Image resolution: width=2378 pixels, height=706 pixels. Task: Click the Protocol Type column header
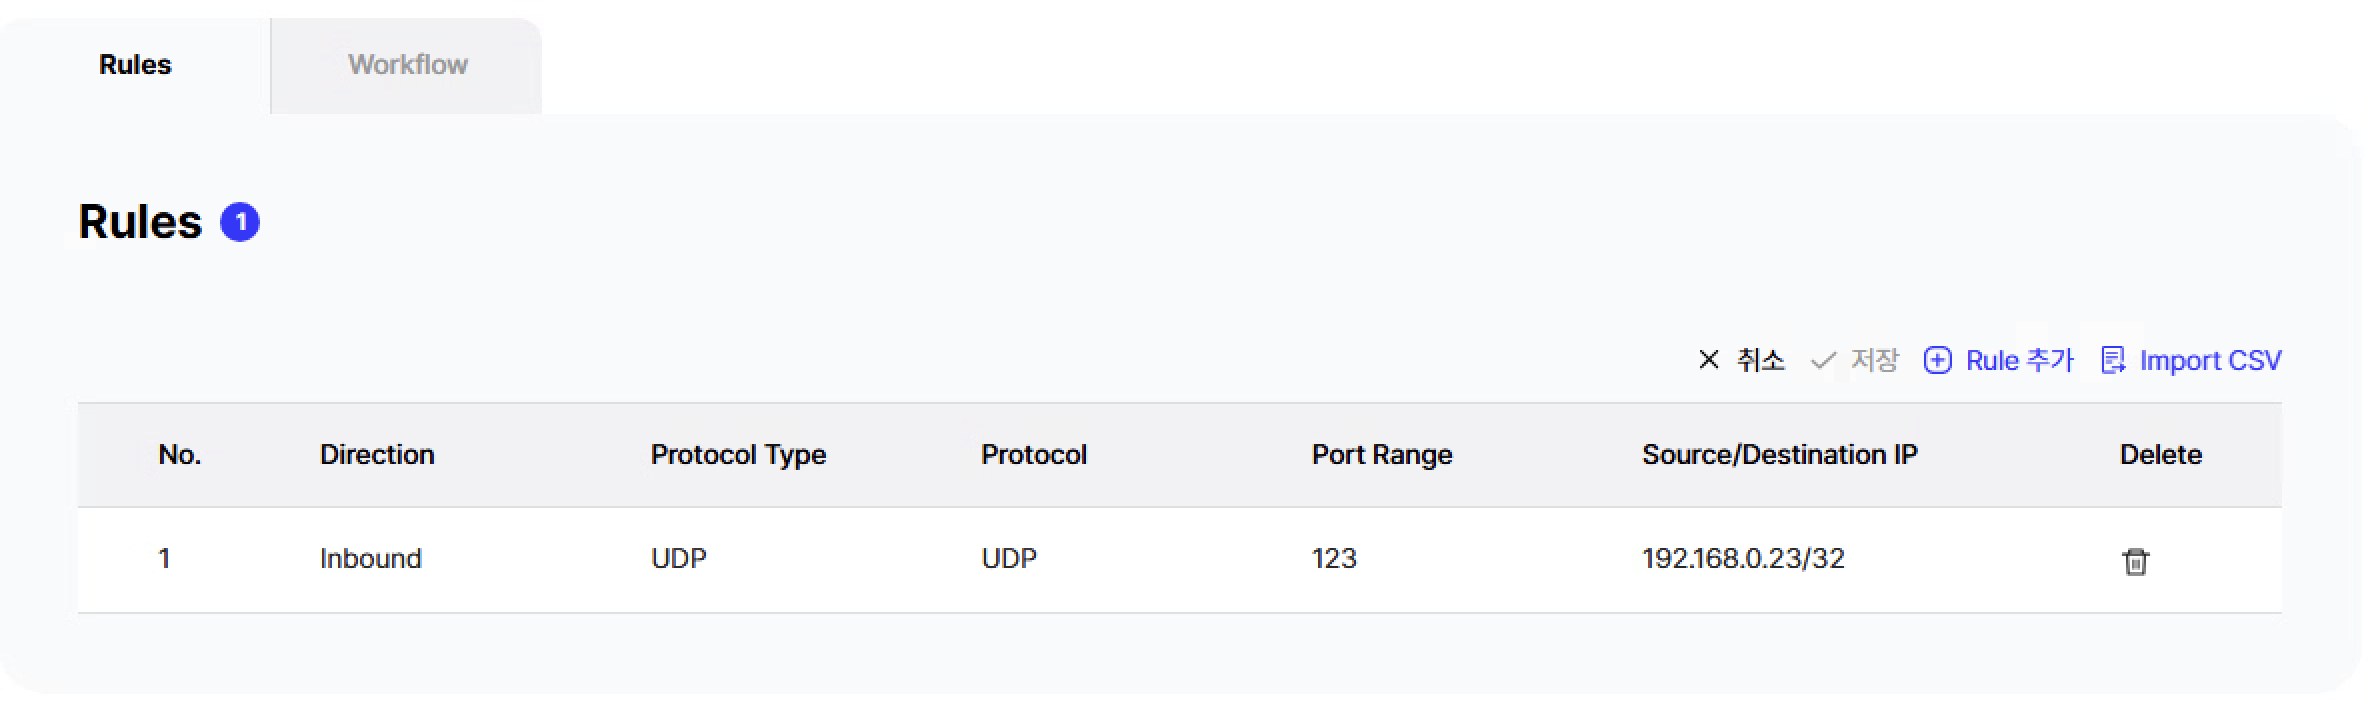[738, 455]
